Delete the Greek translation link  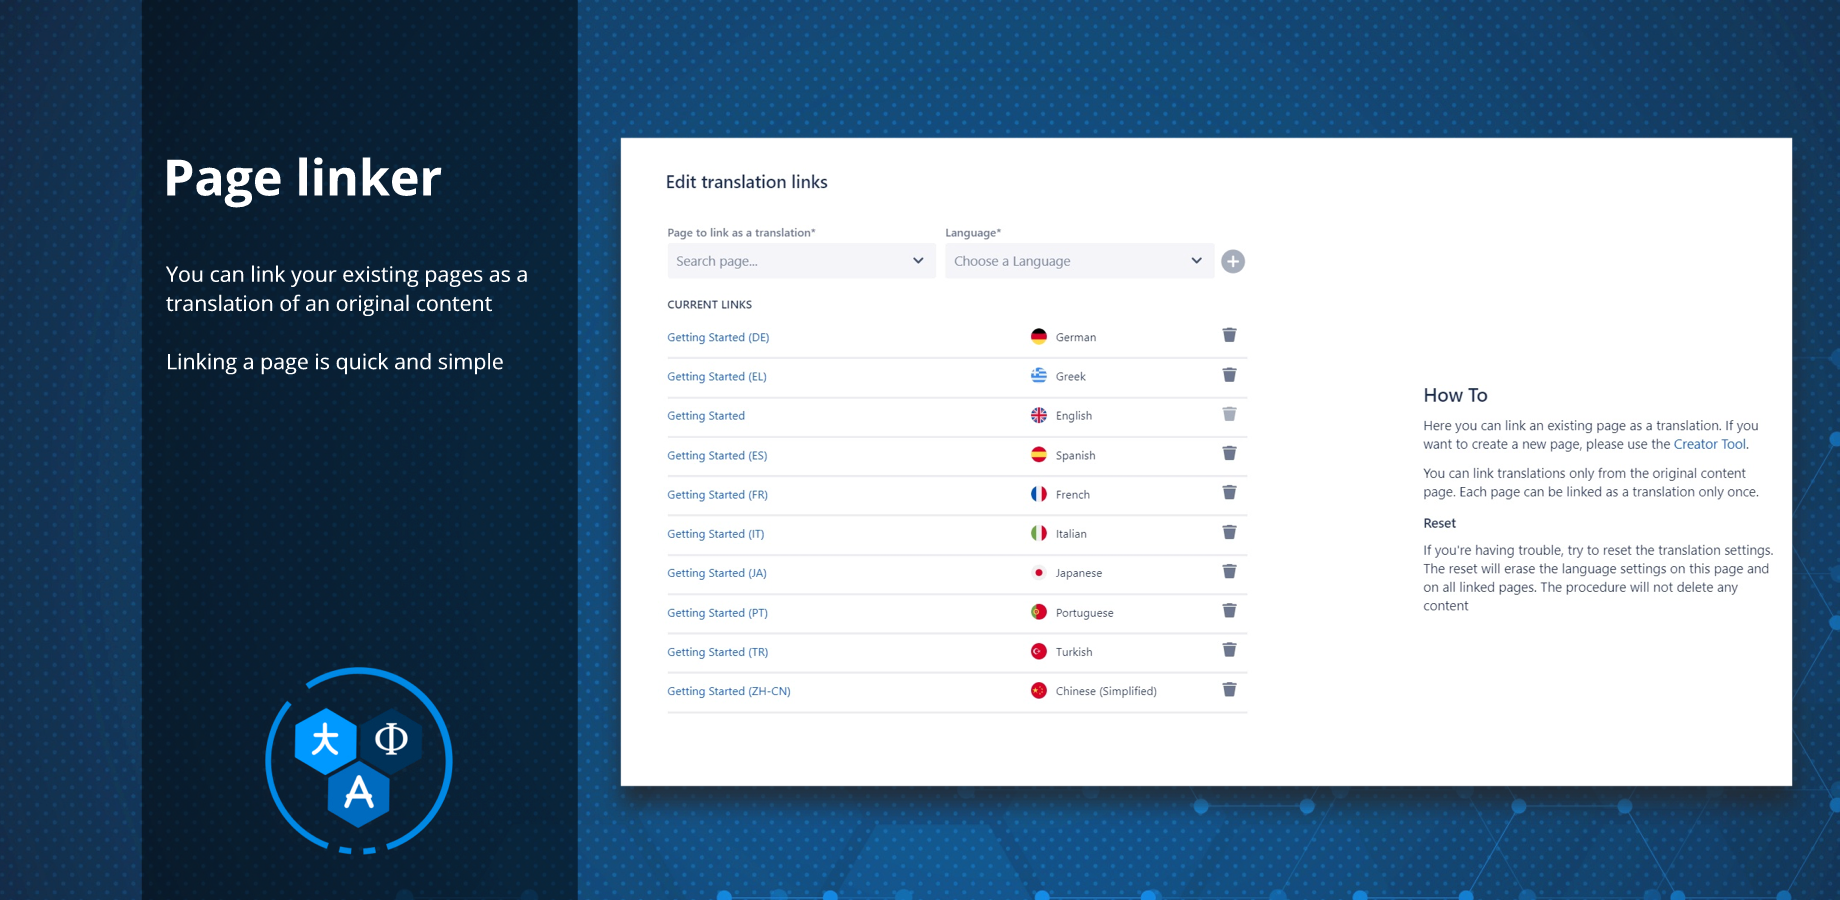1229,375
